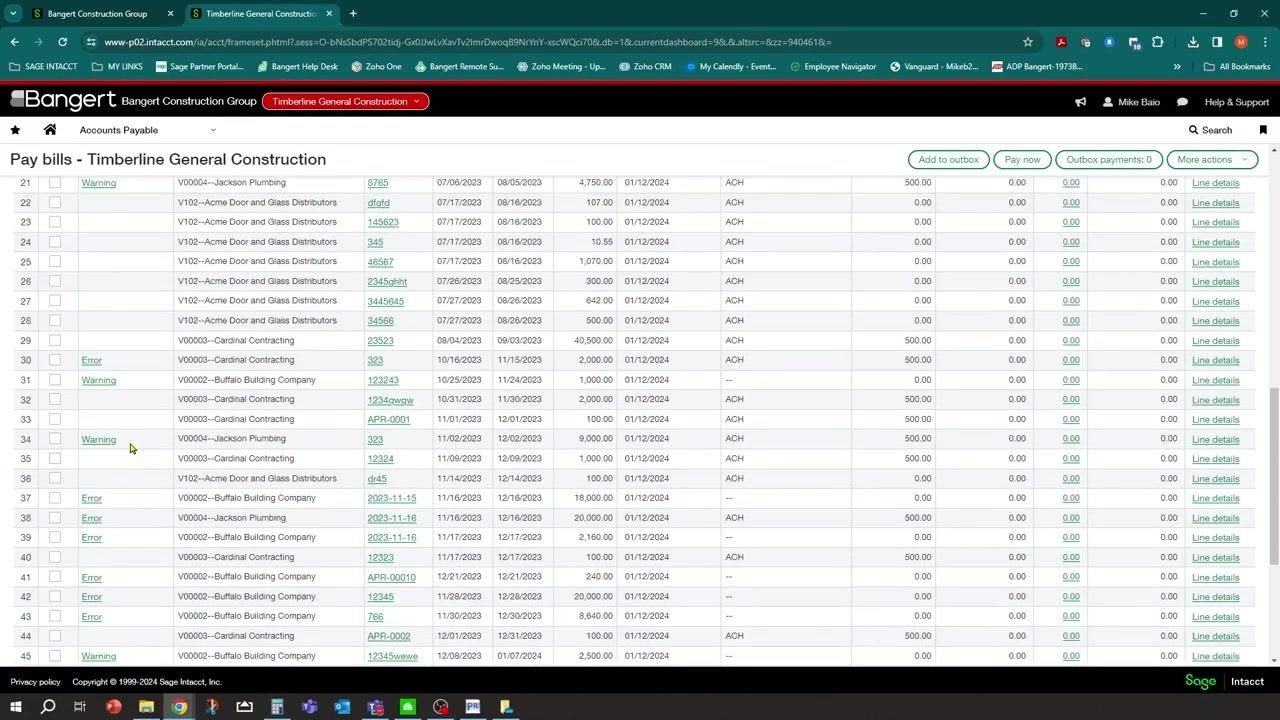Open File Explorer from the taskbar
Viewport: 1280px width, 720px height.
(146, 707)
